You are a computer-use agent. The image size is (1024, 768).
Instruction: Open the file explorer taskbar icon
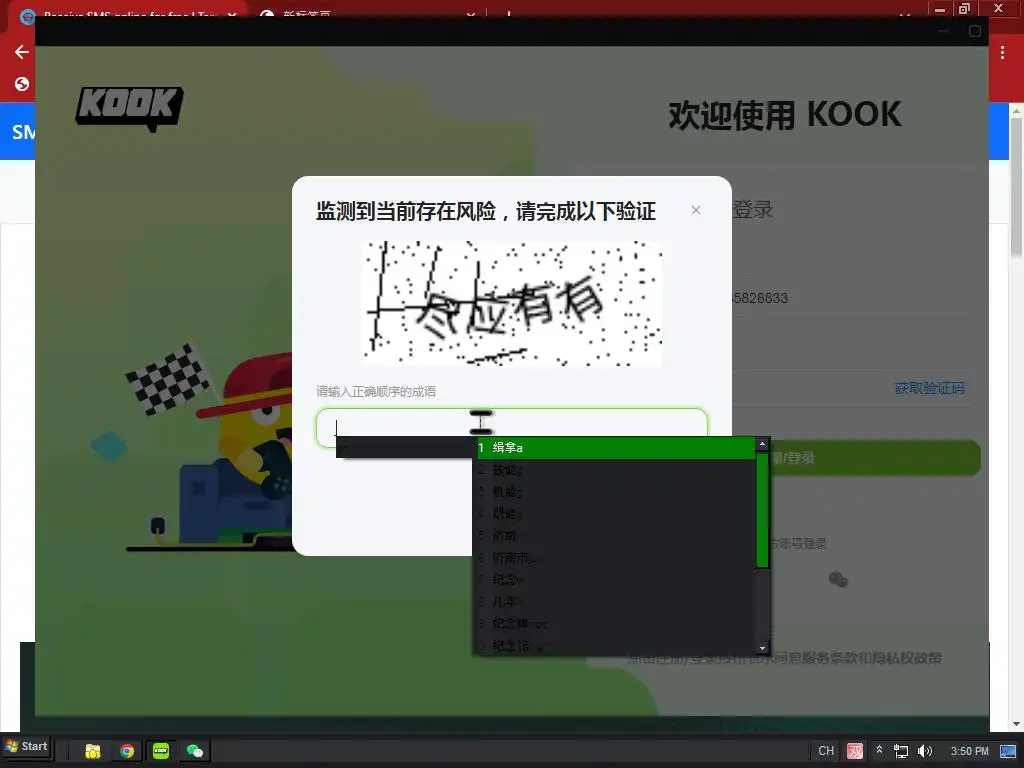pos(92,751)
